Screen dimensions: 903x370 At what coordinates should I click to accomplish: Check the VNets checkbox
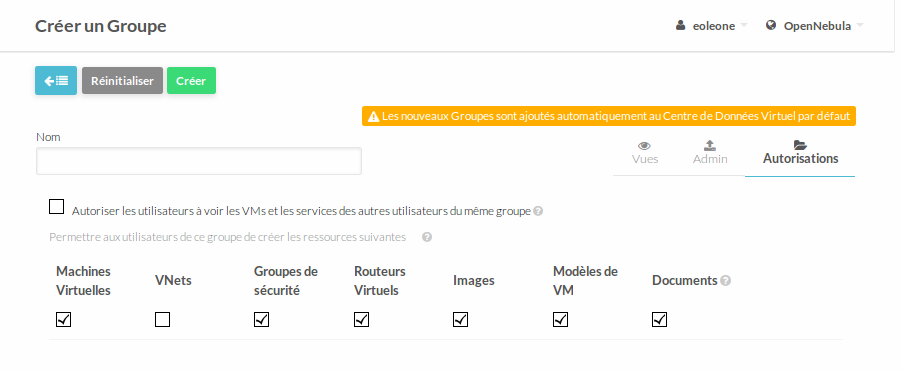[x=162, y=319]
